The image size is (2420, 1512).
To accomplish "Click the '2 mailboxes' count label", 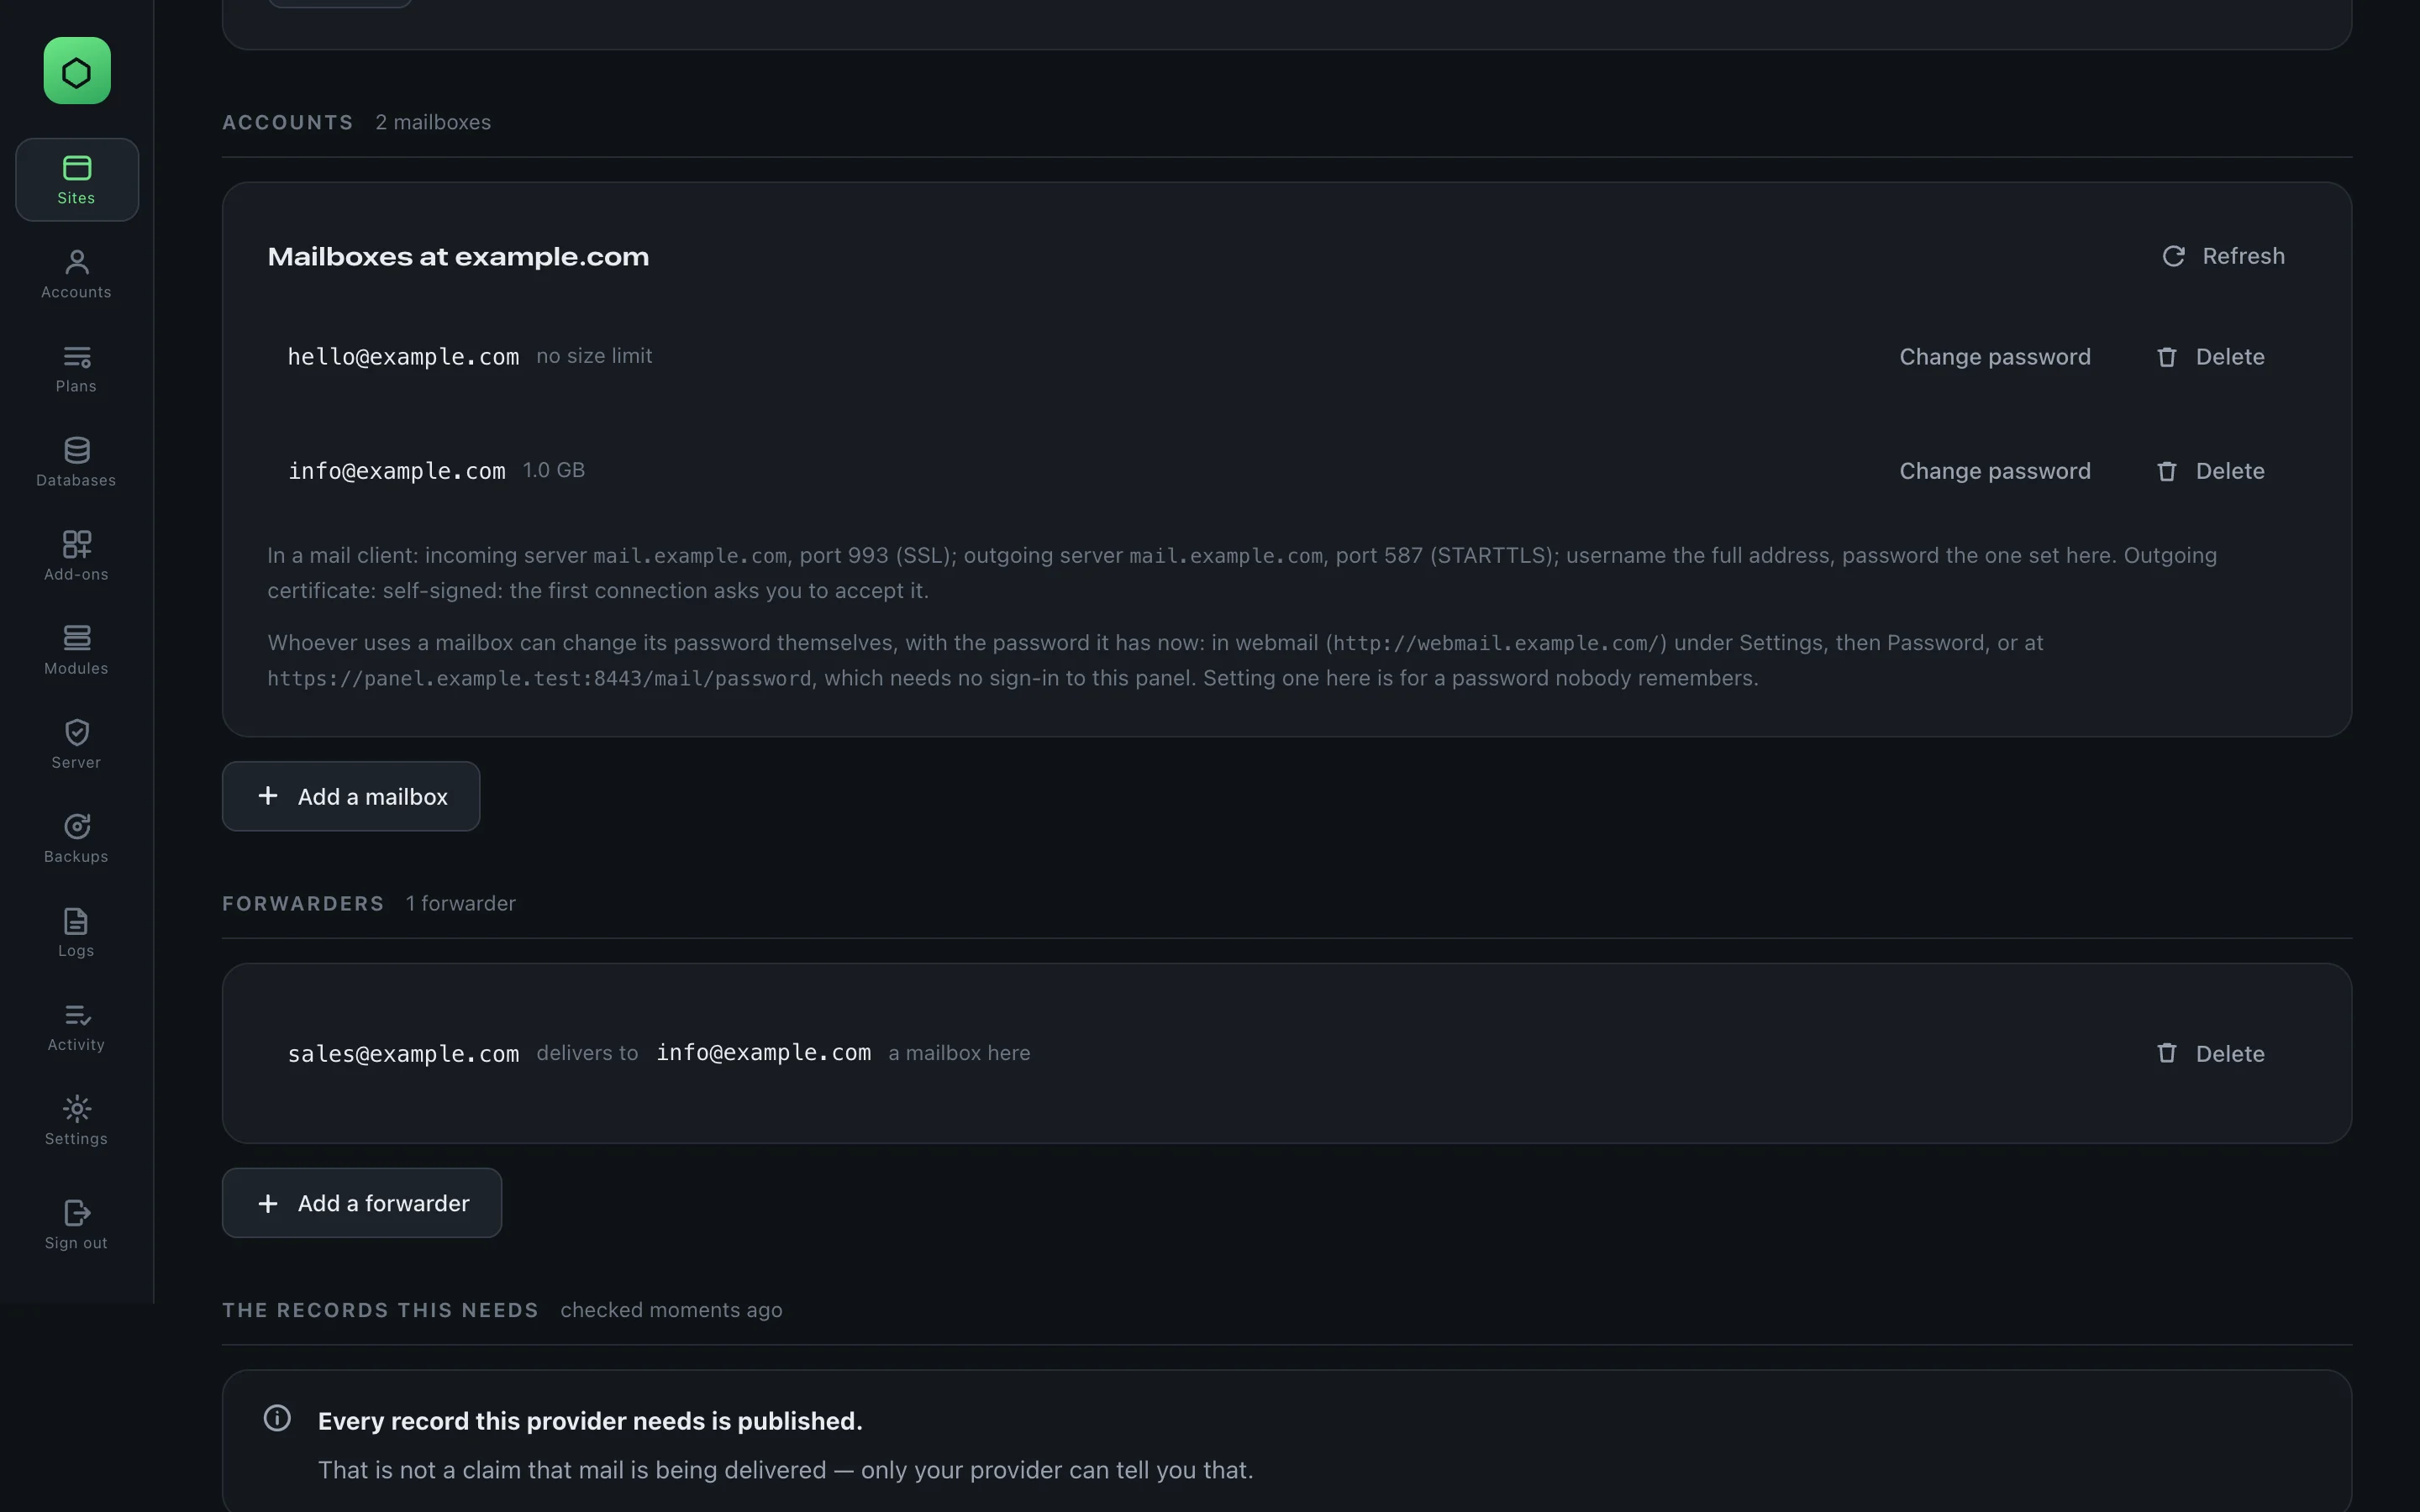I will click(x=433, y=122).
